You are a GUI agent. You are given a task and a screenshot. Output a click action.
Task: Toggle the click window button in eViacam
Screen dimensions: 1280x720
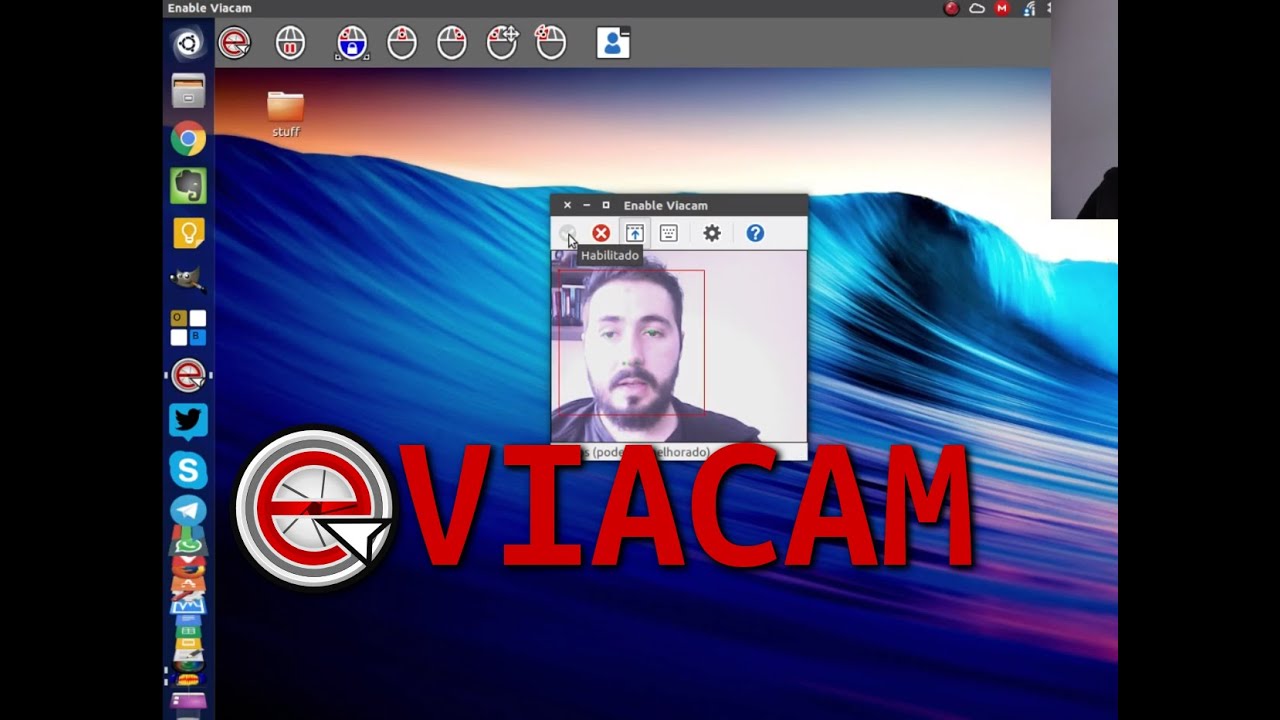click(x=635, y=233)
